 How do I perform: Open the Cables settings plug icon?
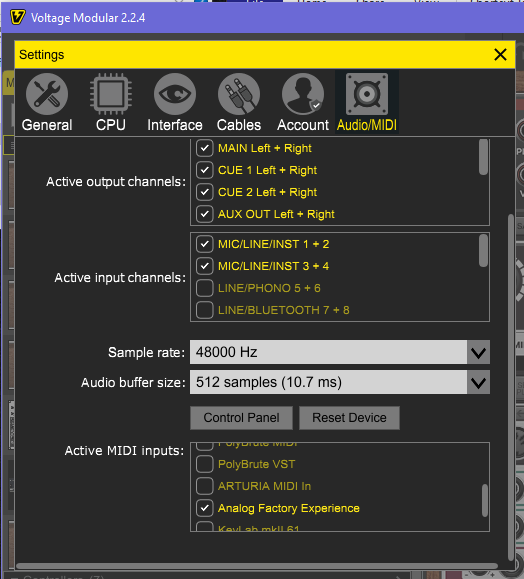click(239, 94)
